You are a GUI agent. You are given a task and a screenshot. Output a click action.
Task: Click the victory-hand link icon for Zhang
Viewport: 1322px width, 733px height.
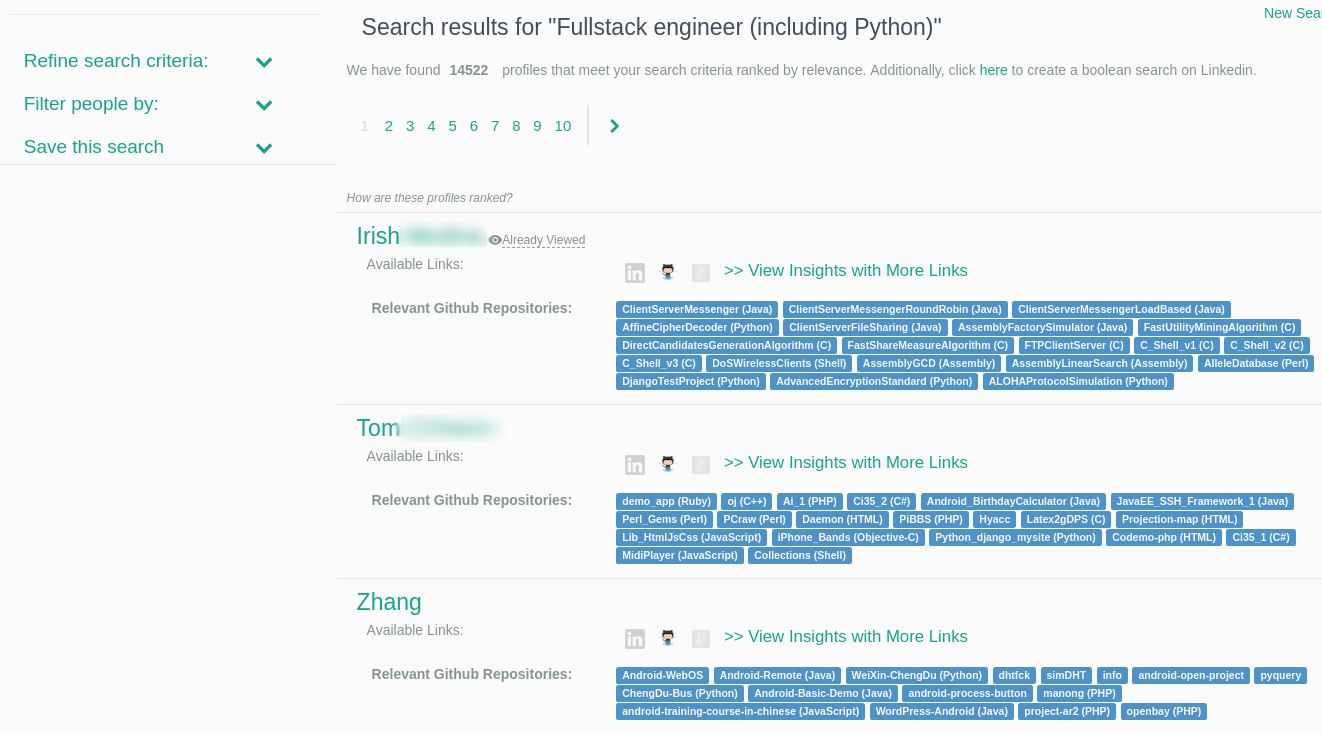click(x=700, y=638)
